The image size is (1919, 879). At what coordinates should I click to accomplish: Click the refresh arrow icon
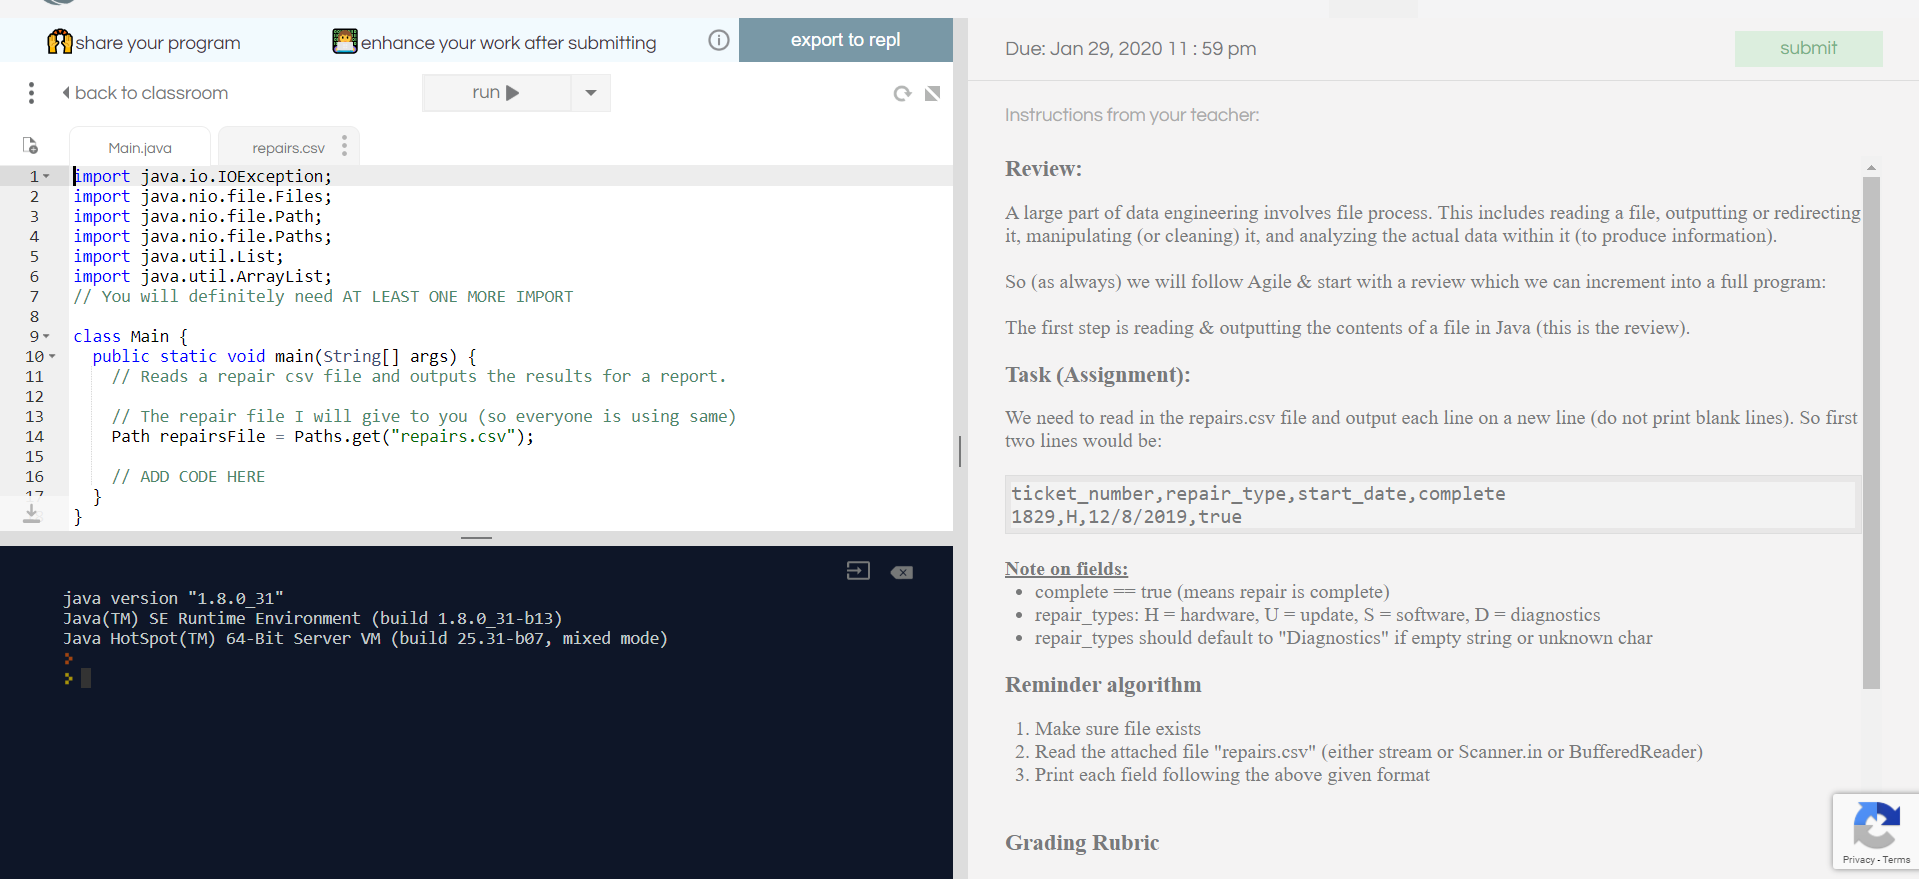point(902,93)
